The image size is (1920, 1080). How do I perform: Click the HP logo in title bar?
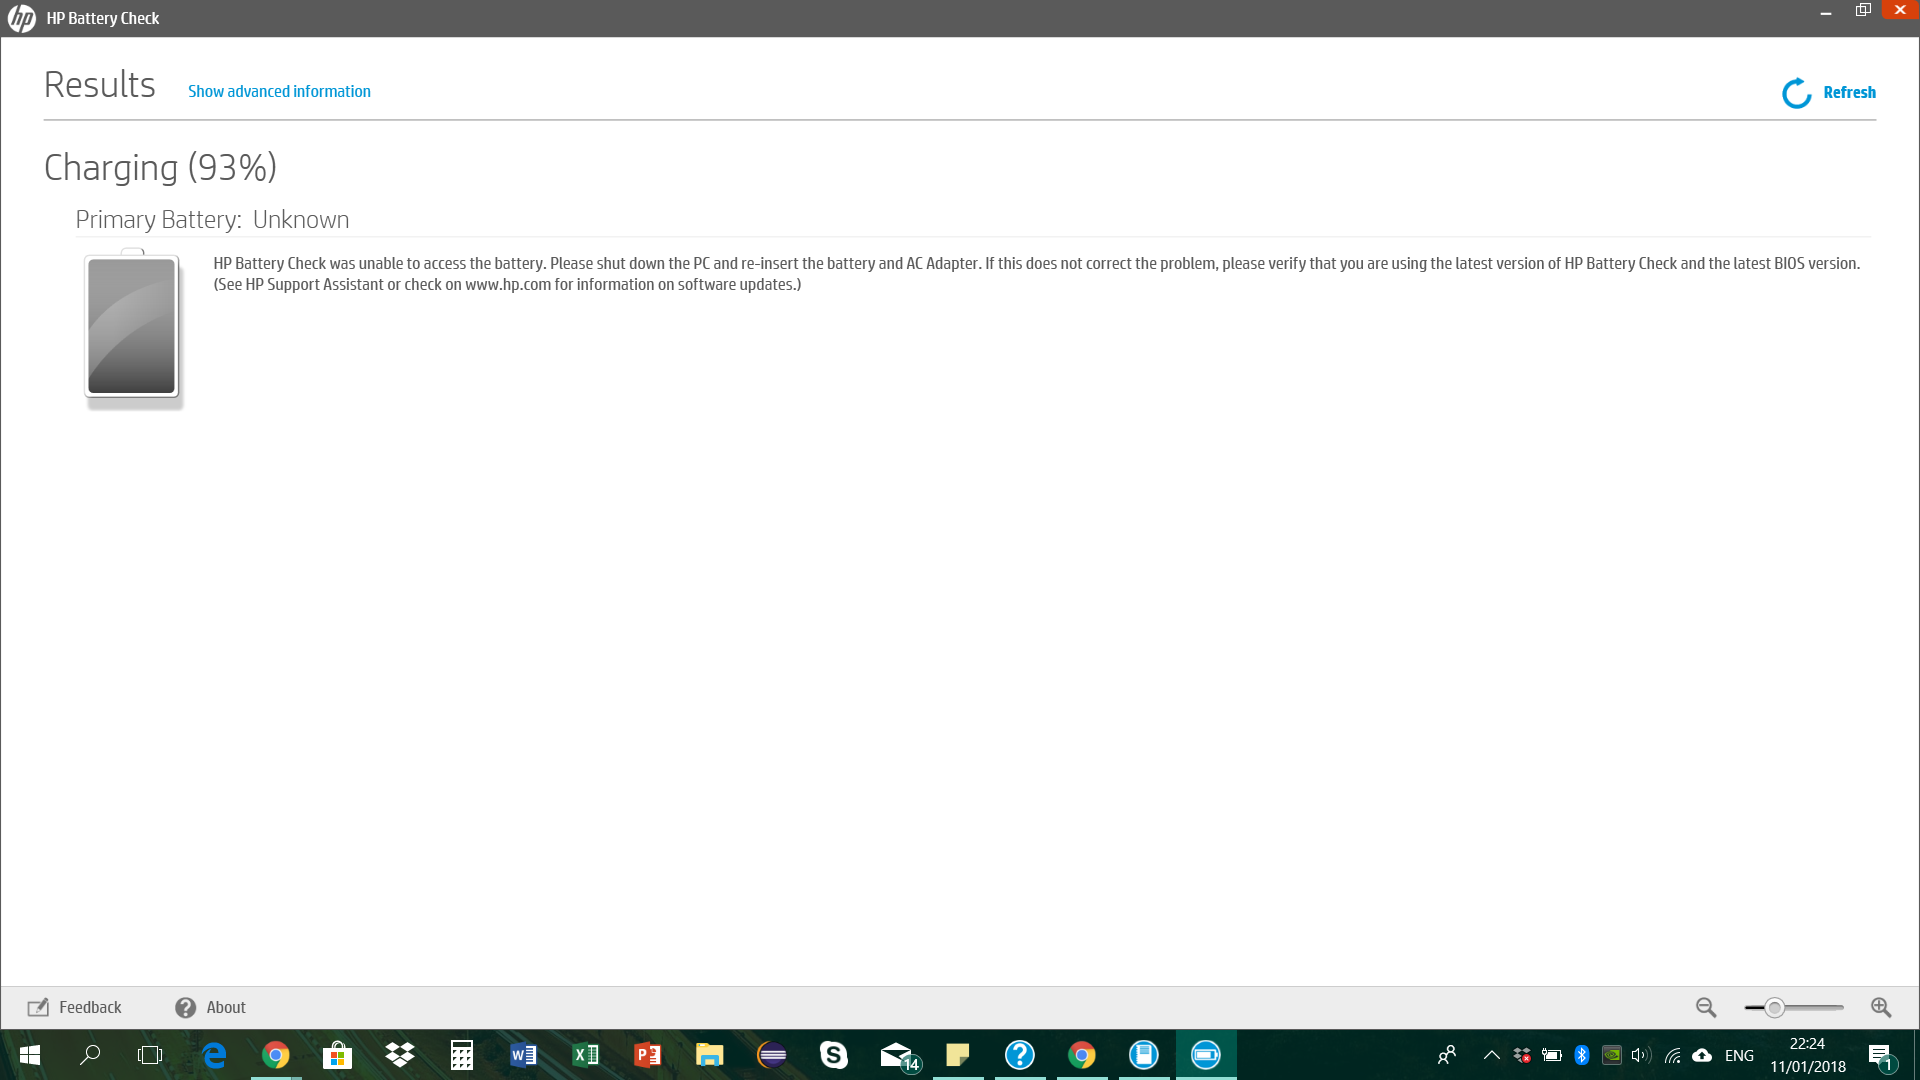point(21,18)
